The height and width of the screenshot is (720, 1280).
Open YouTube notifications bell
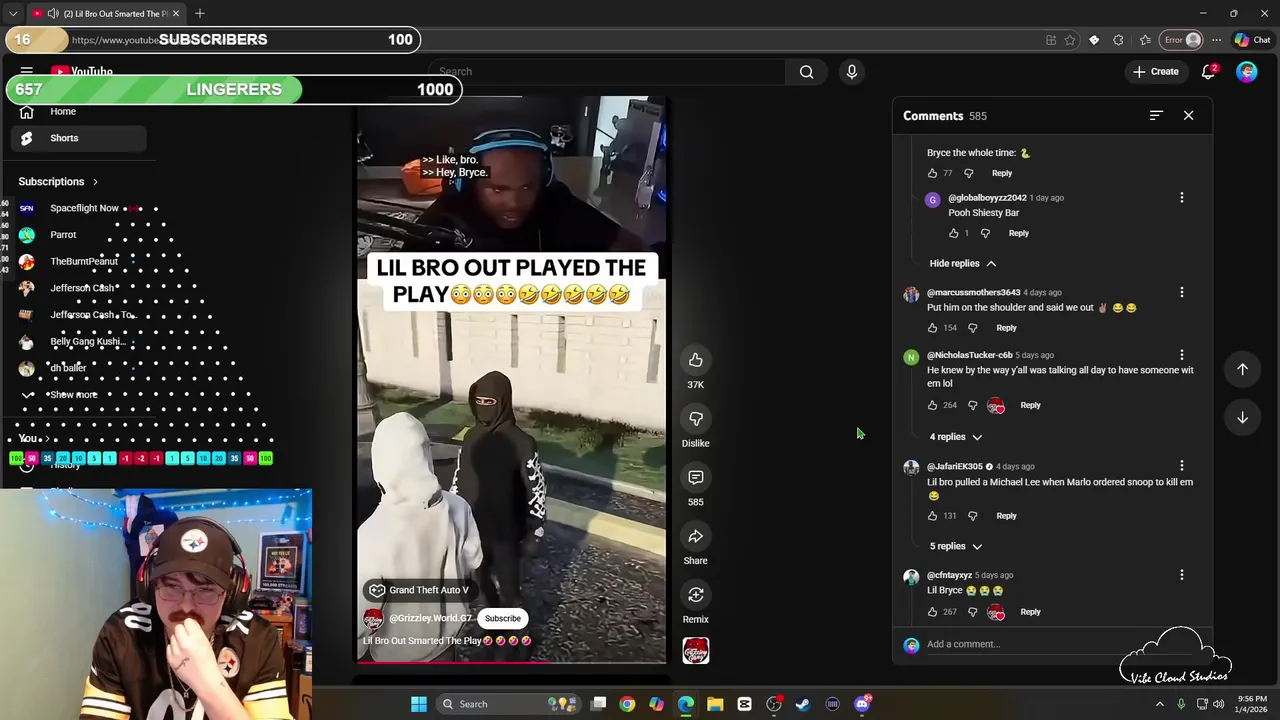tap(1209, 72)
